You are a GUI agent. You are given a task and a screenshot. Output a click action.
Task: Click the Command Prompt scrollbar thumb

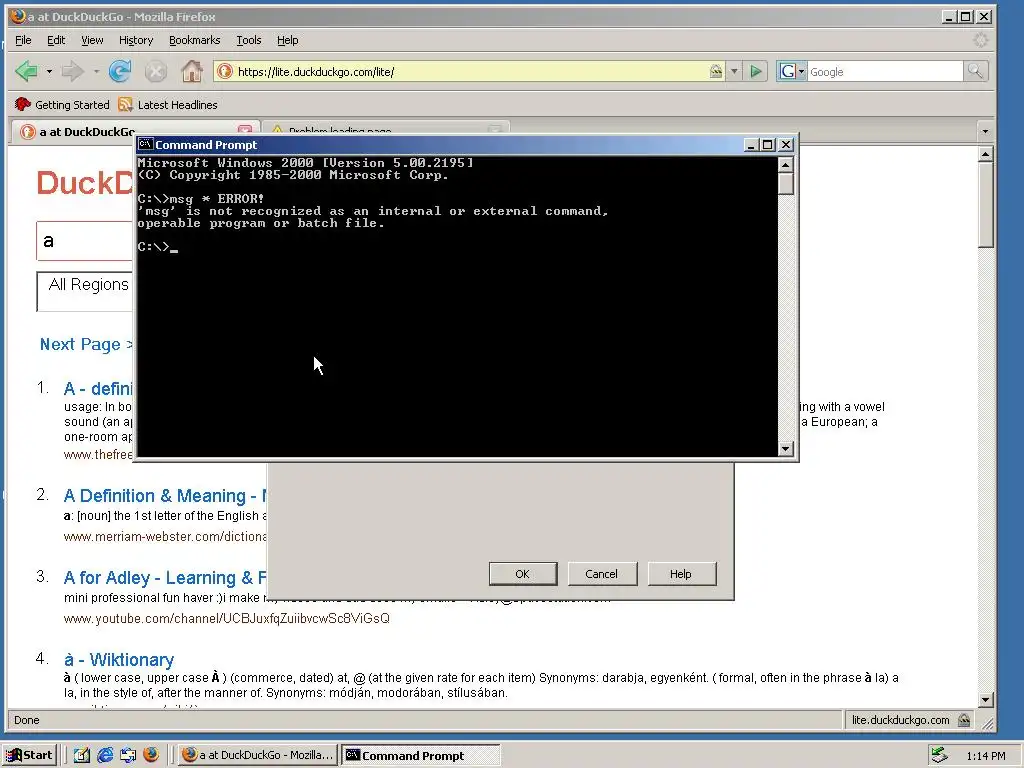pyautogui.click(x=786, y=184)
